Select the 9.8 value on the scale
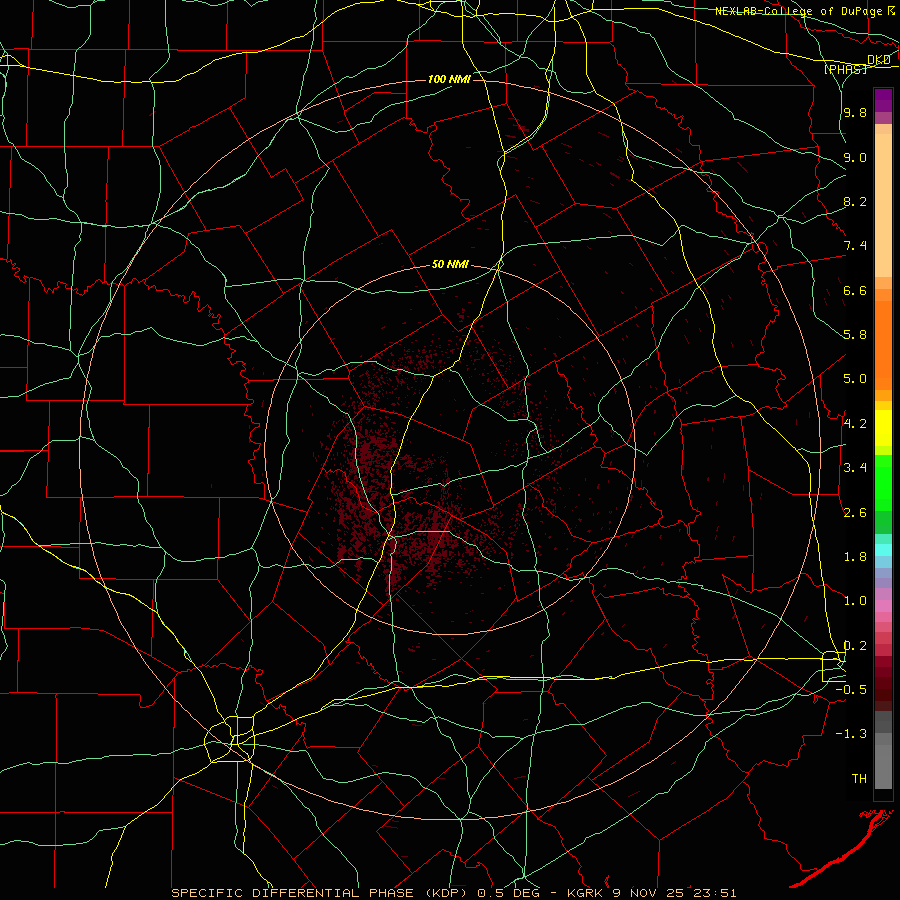The image size is (900, 900). click(855, 113)
